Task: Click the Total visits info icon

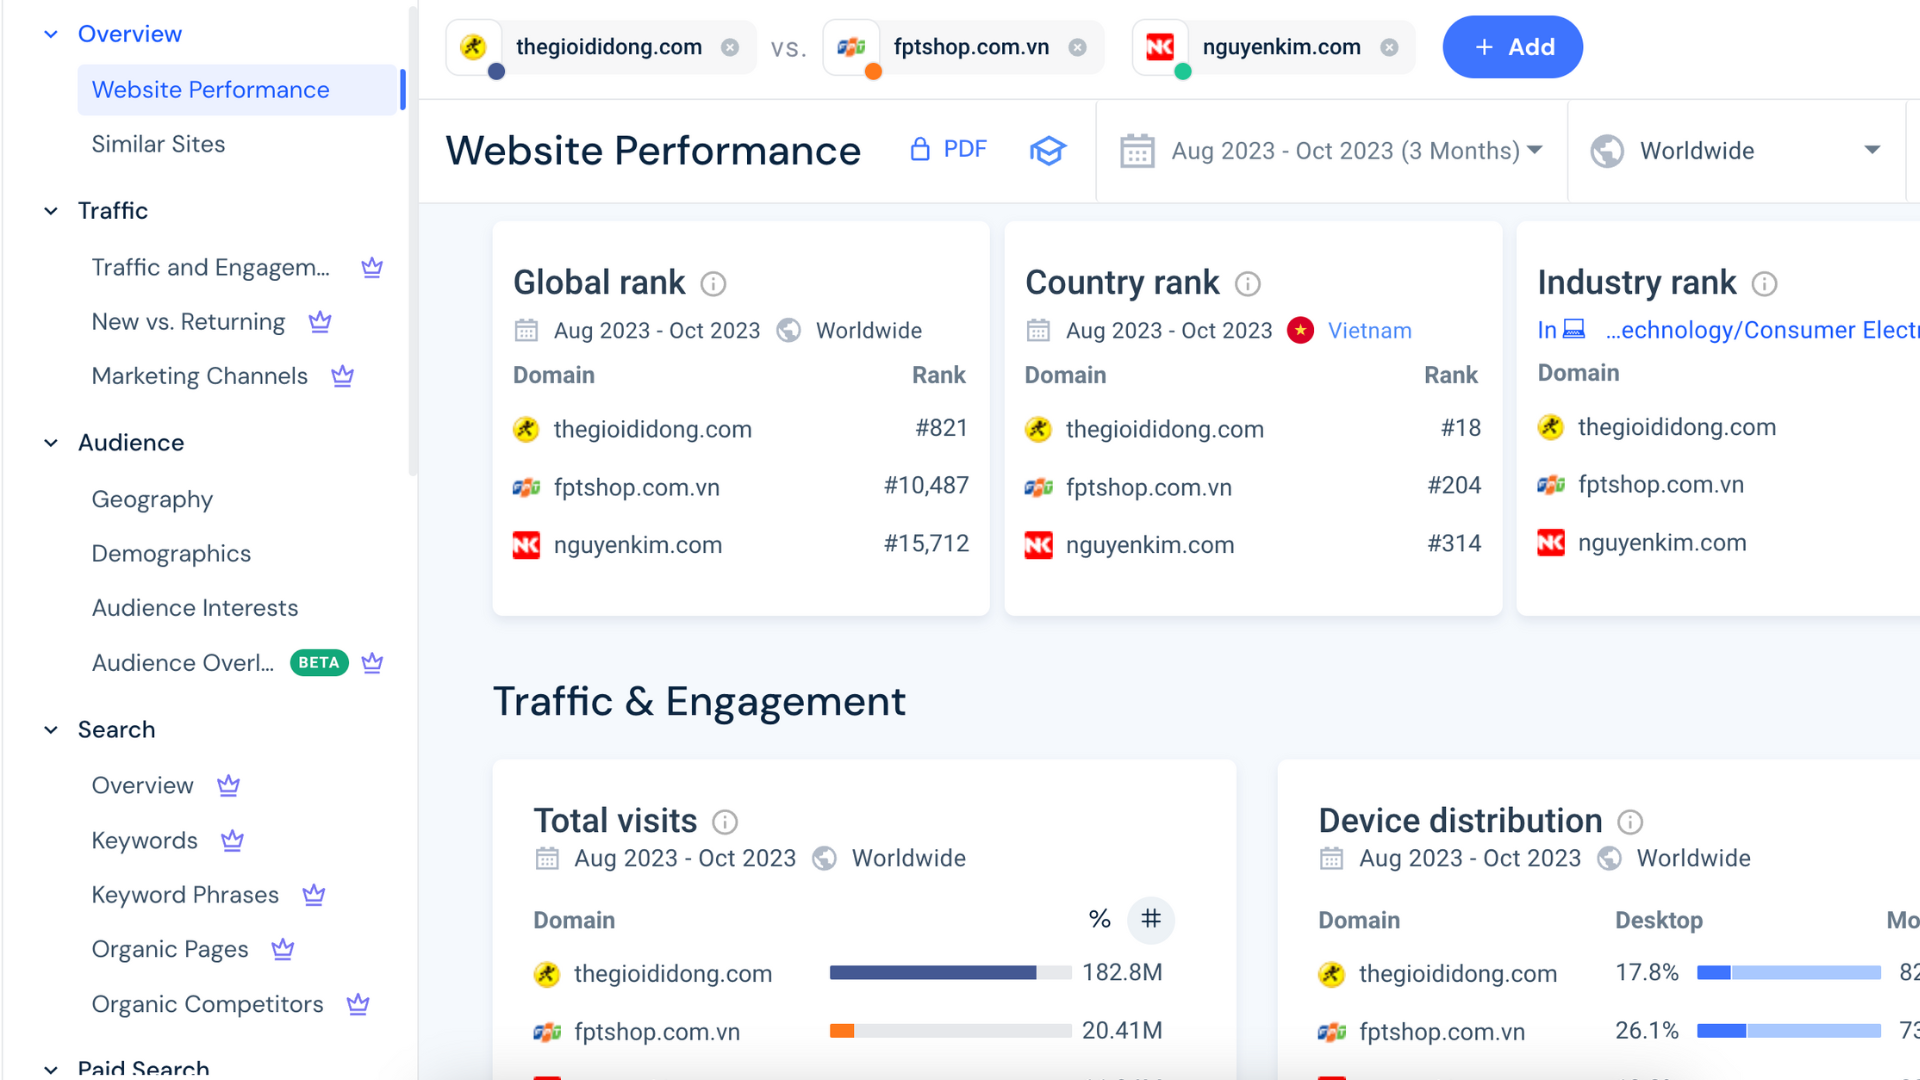Action: click(x=724, y=822)
